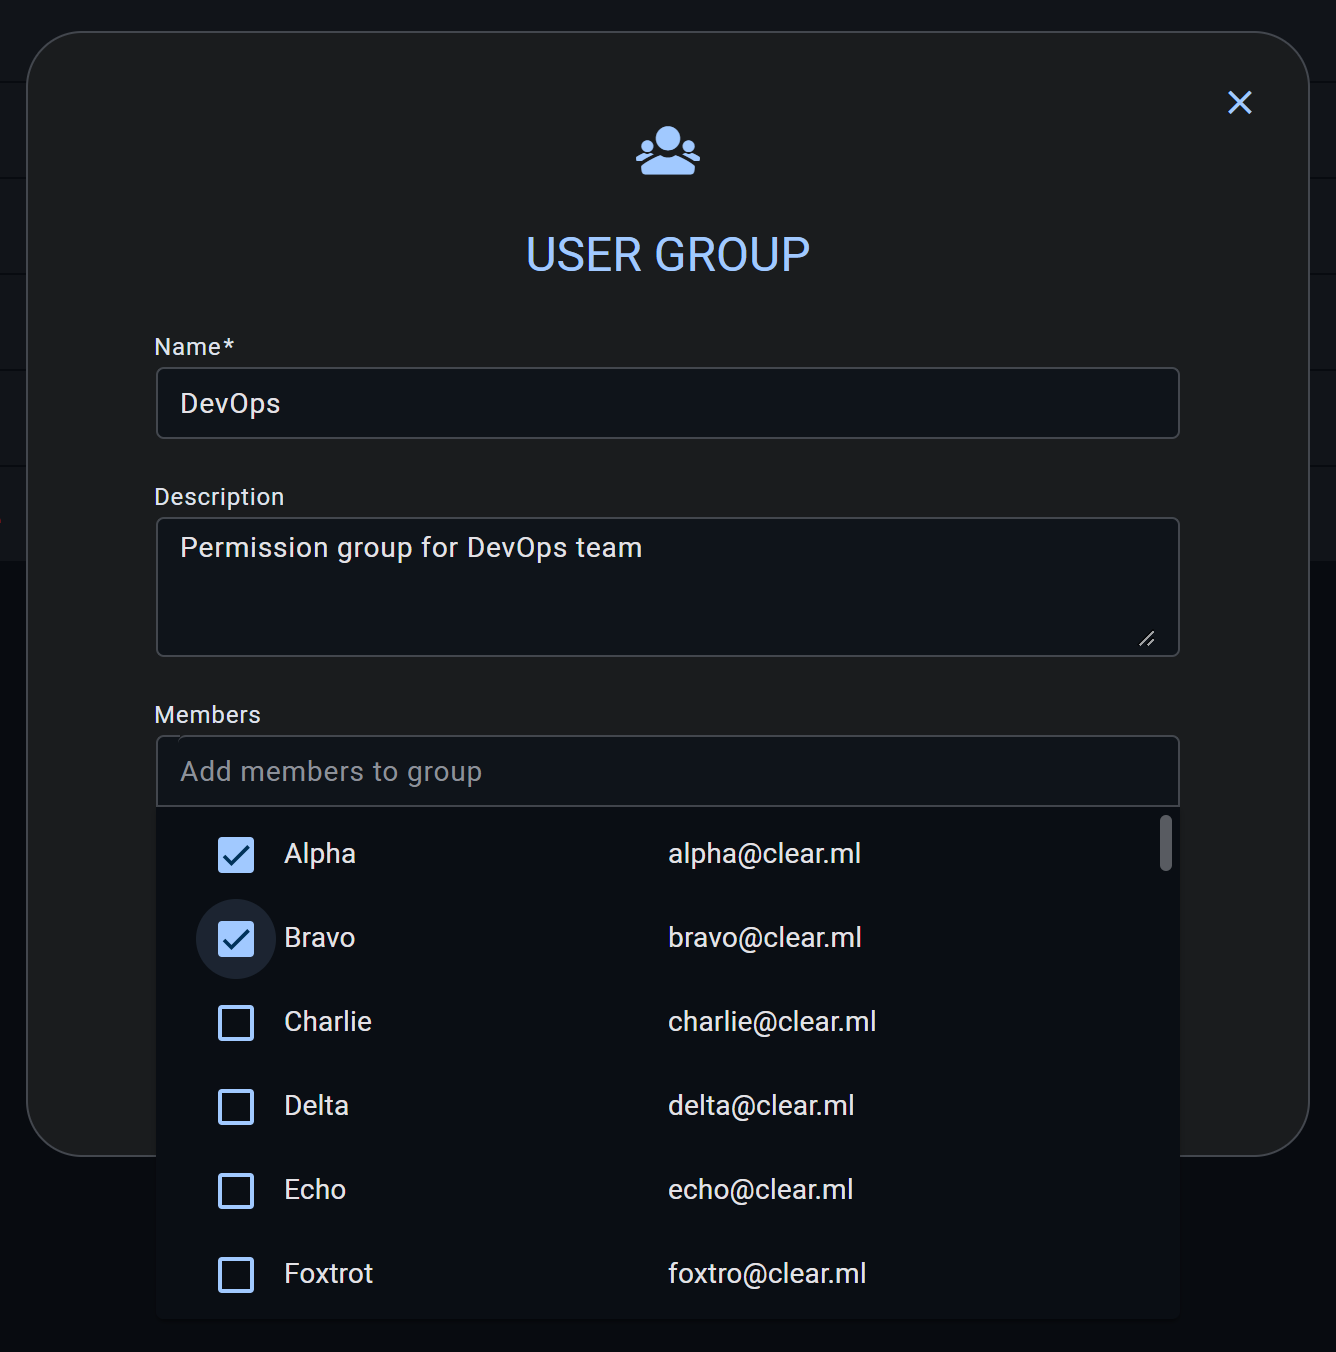Viewport: 1336px width, 1352px height.
Task: Uncheck the Bravo member checkbox
Action: (236, 938)
